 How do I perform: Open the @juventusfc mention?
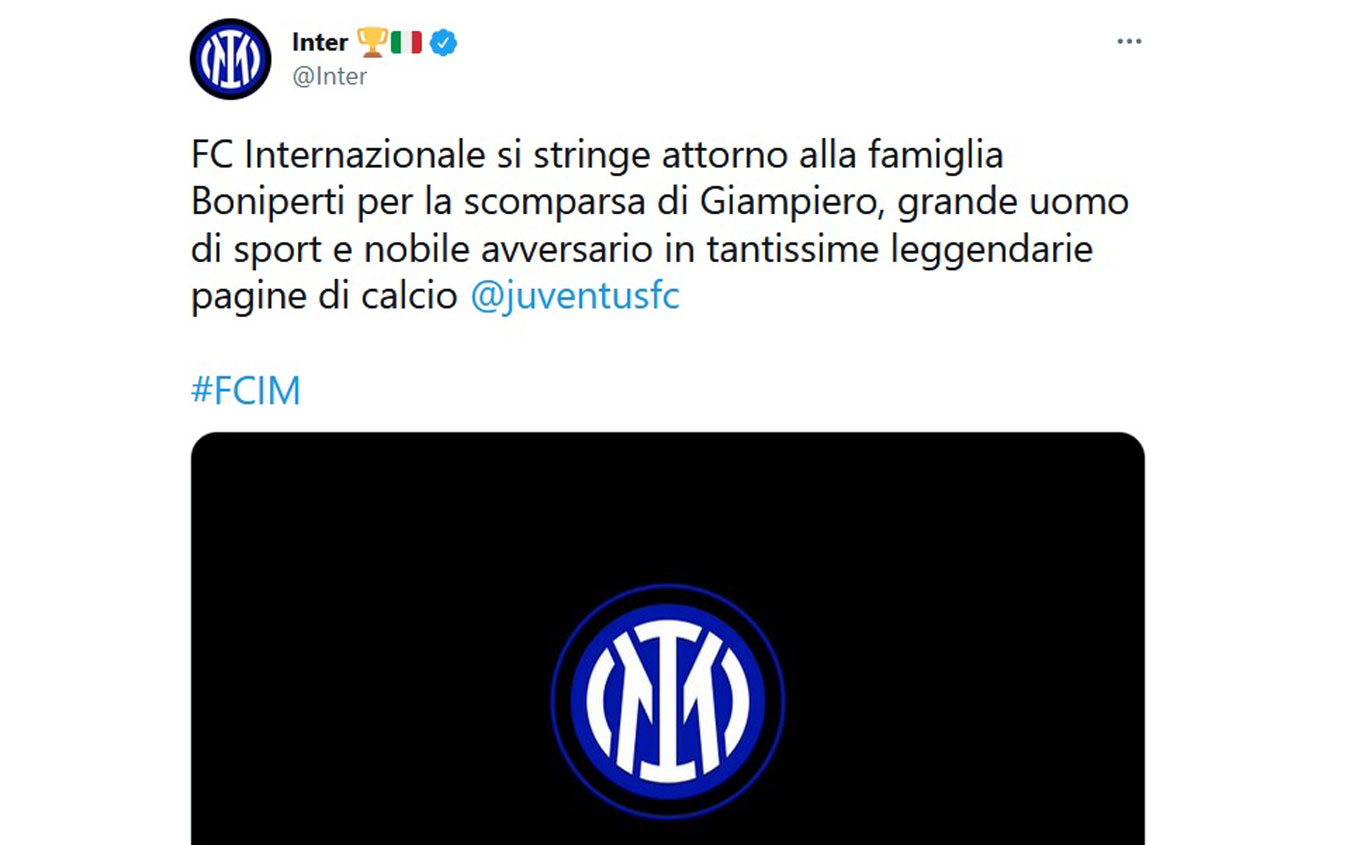pyautogui.click(x=575, y=298)
